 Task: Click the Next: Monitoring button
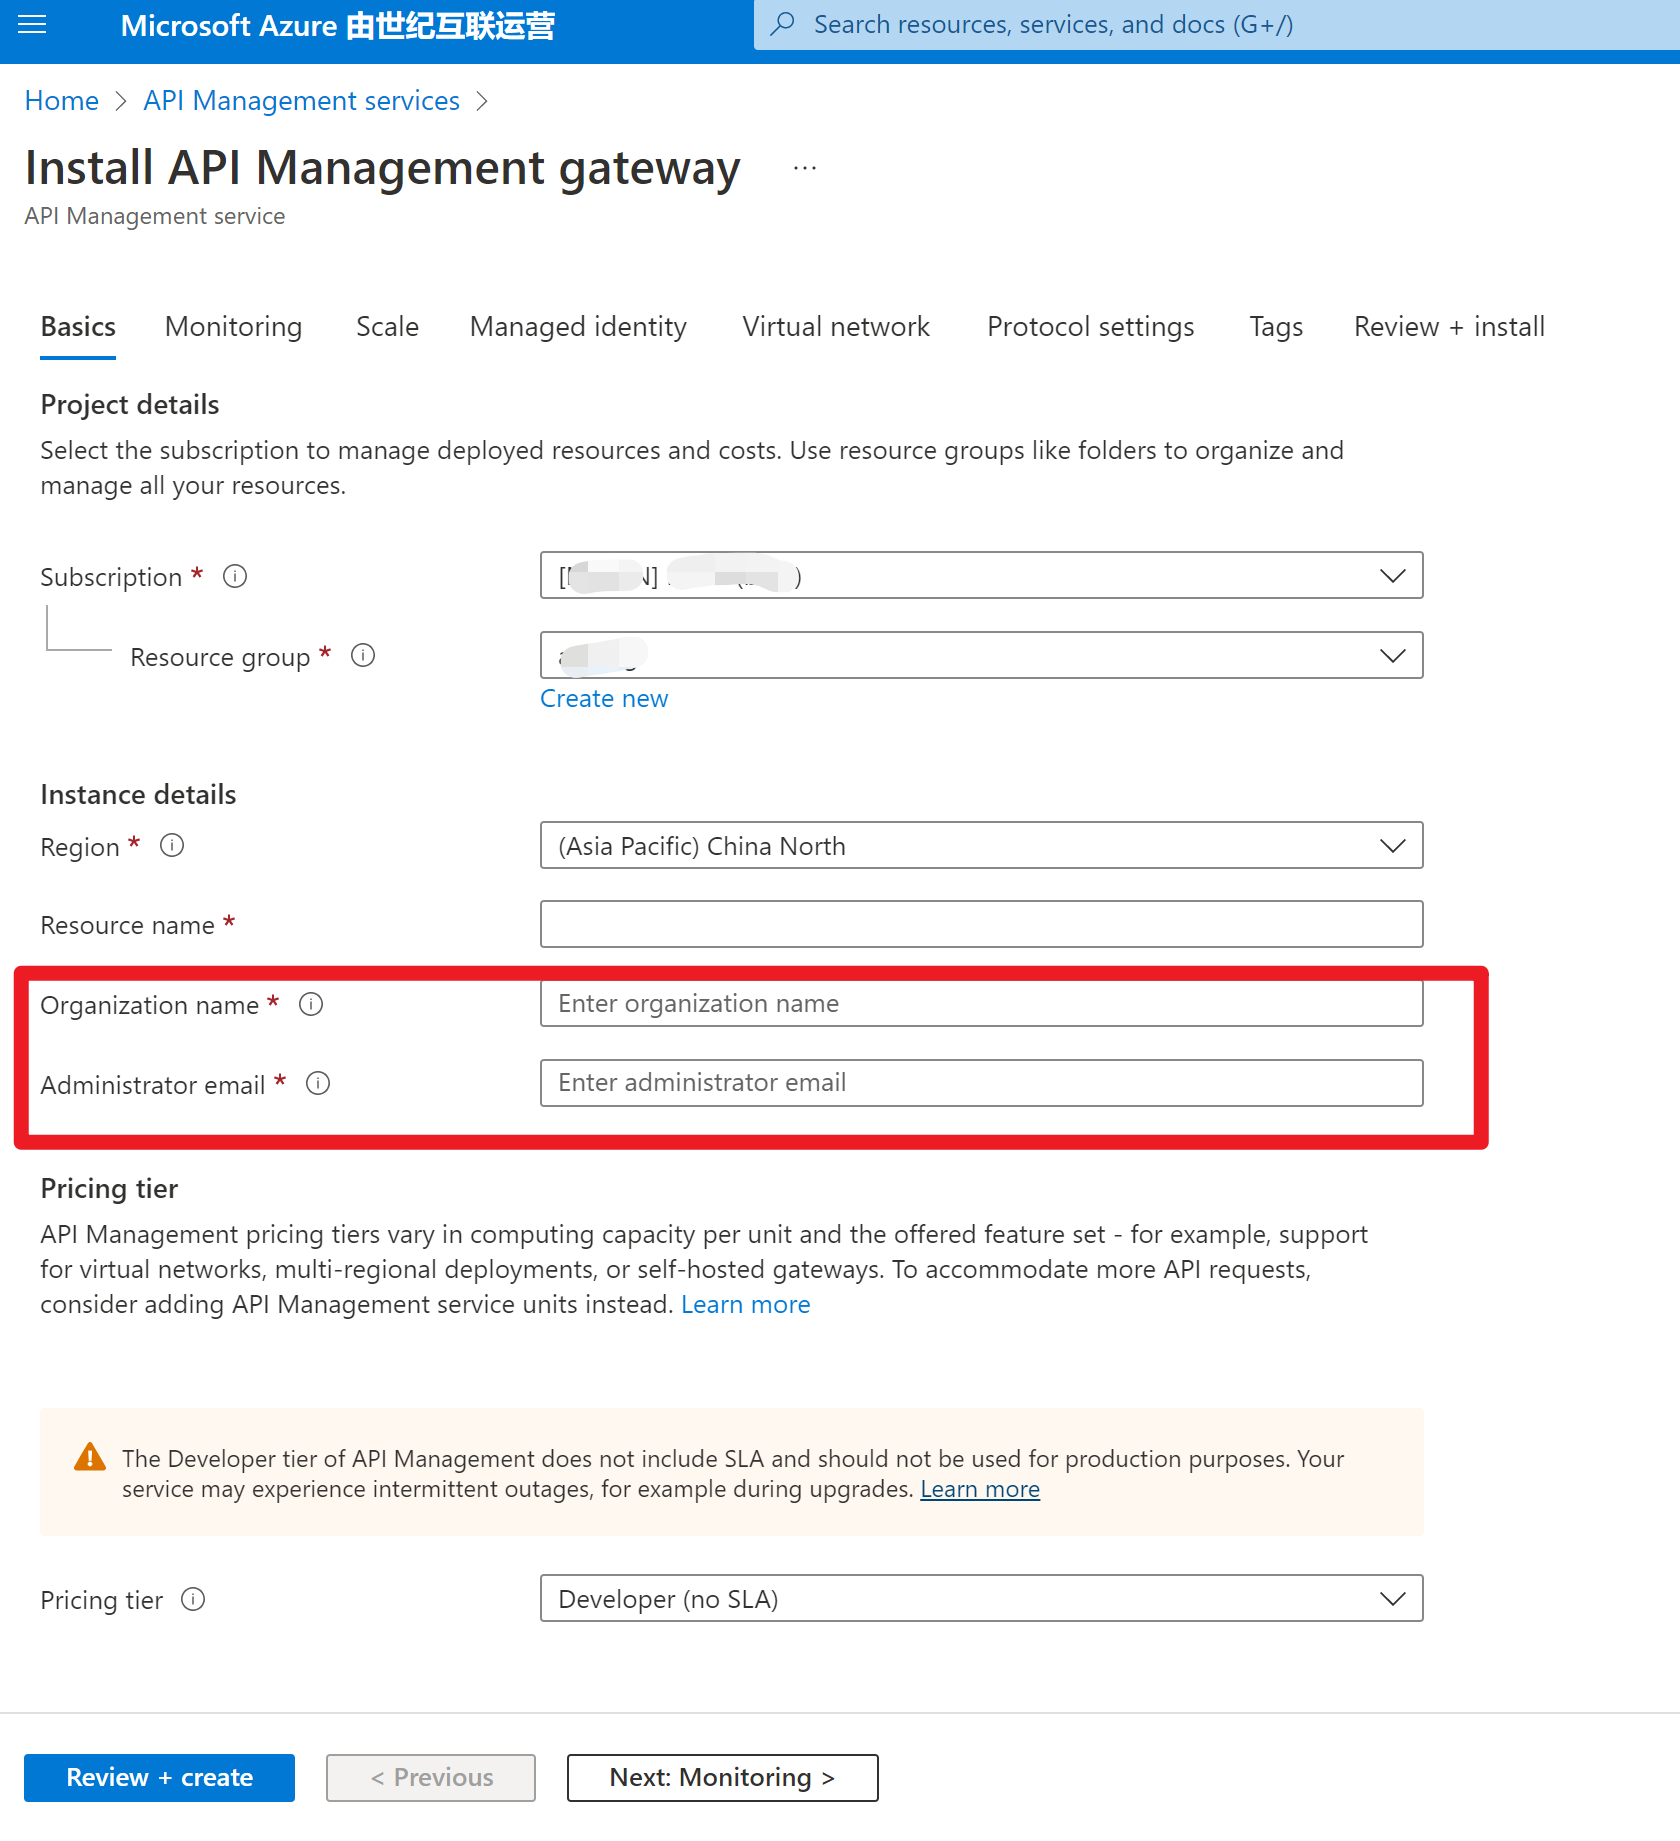[x=722, y=1777]
